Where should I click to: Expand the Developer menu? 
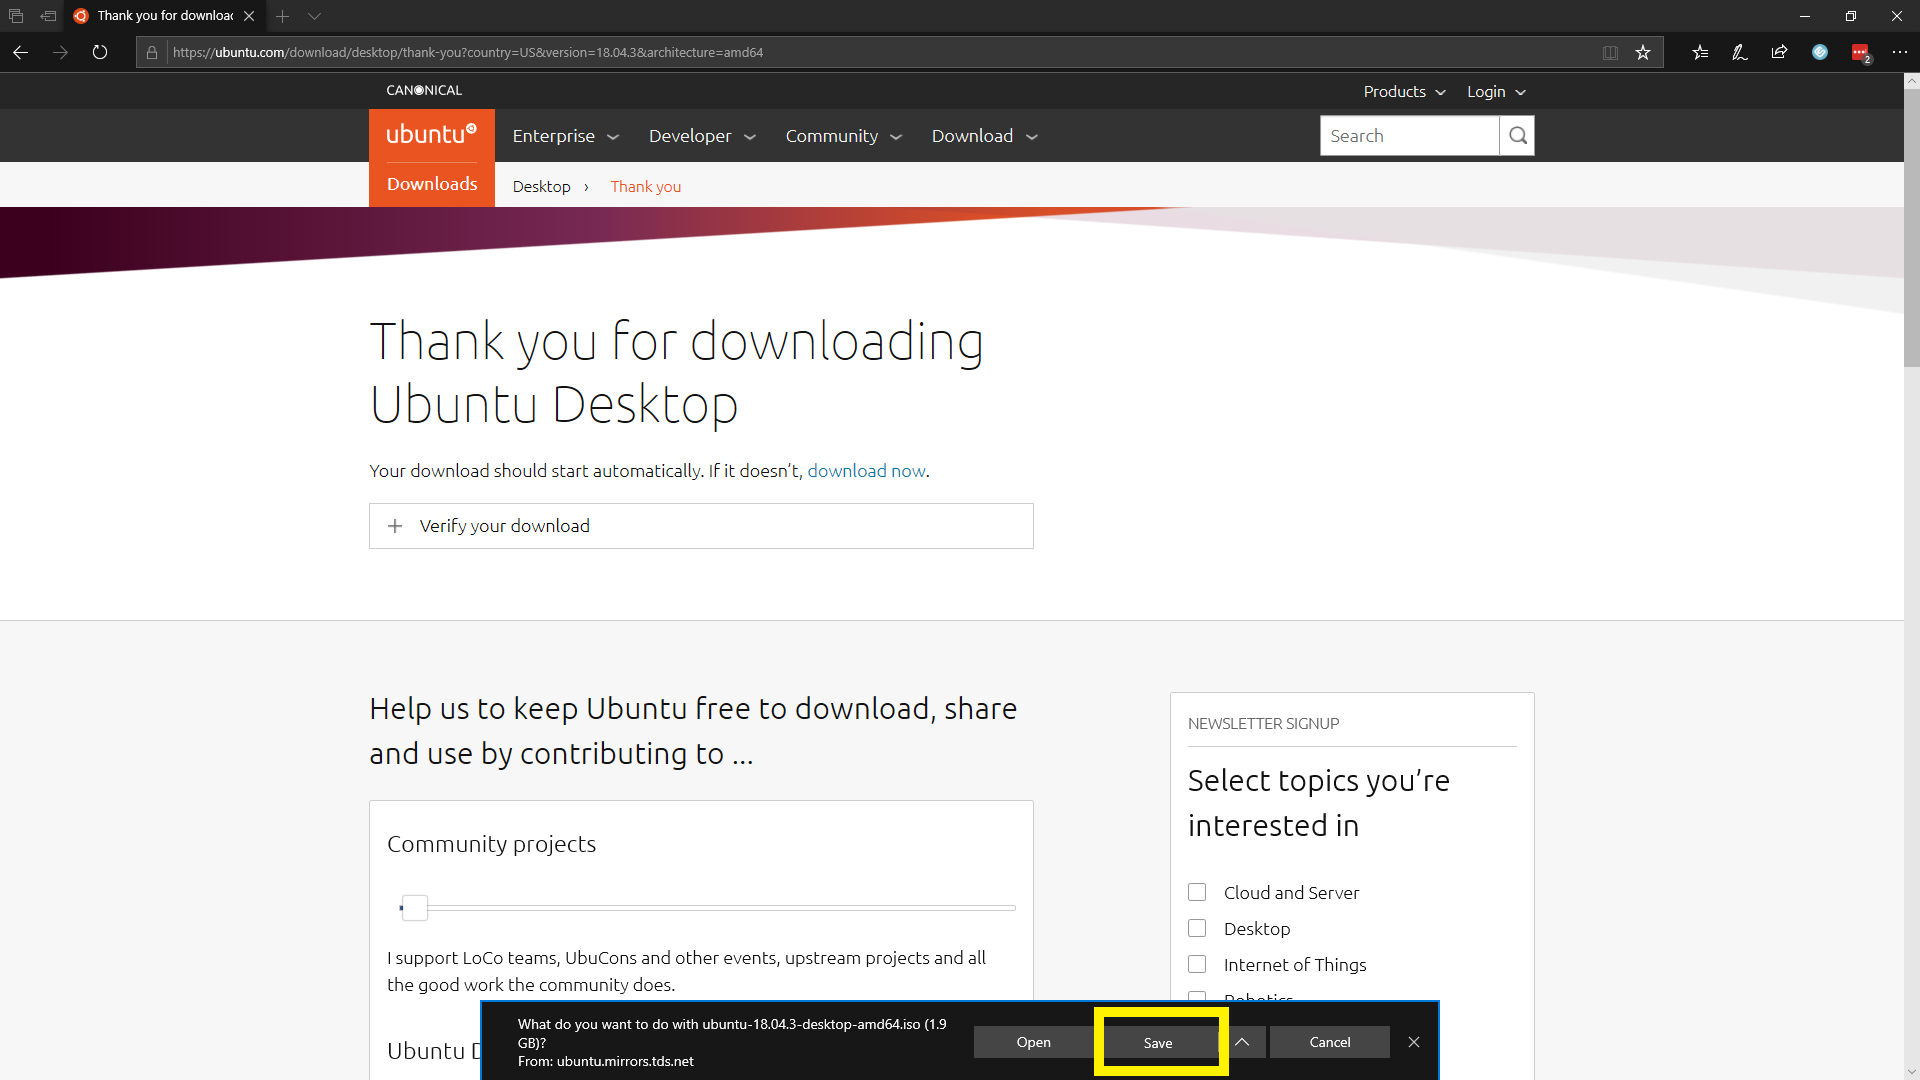(702, 136)
